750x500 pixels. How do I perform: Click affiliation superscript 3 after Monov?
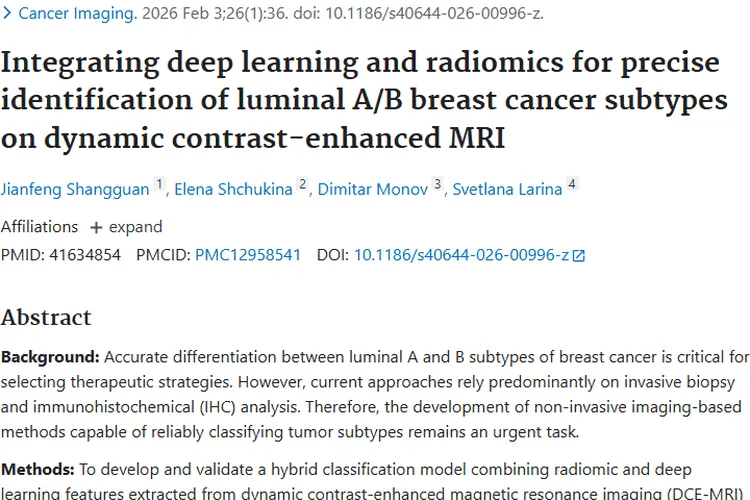(x=437, y=185)
